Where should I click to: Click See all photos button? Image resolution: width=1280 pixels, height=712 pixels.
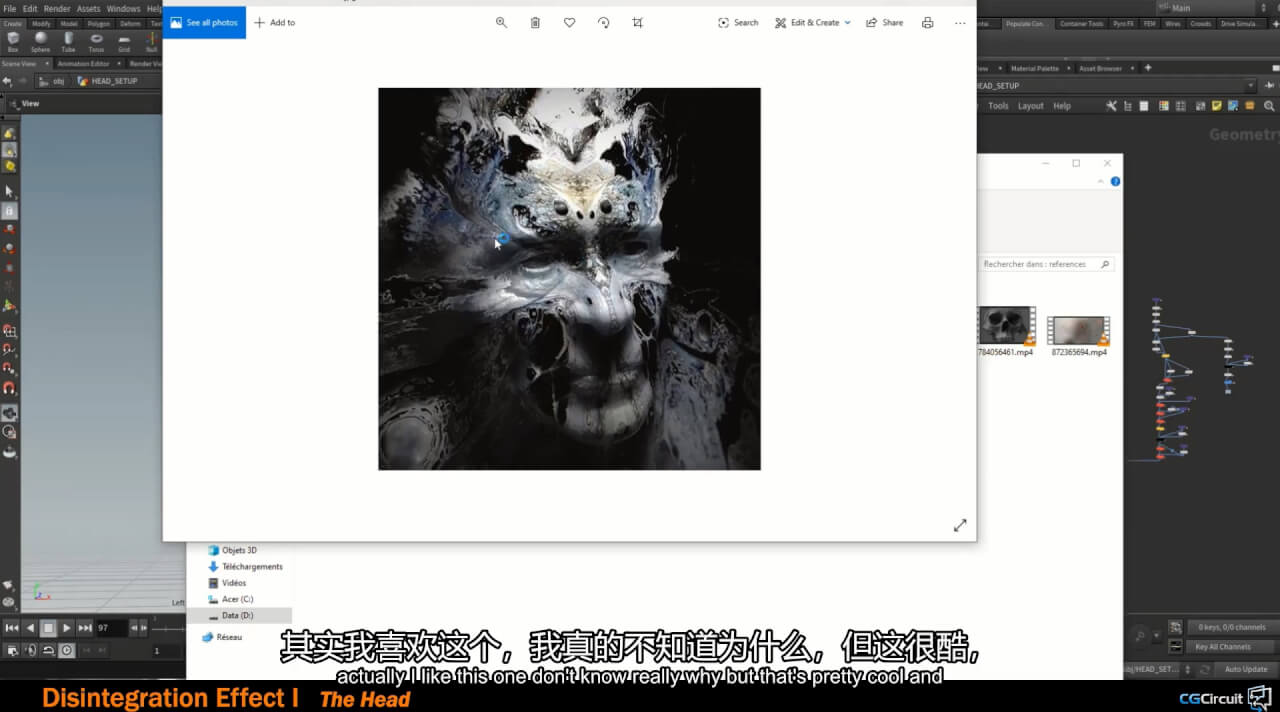coord(204,22)
